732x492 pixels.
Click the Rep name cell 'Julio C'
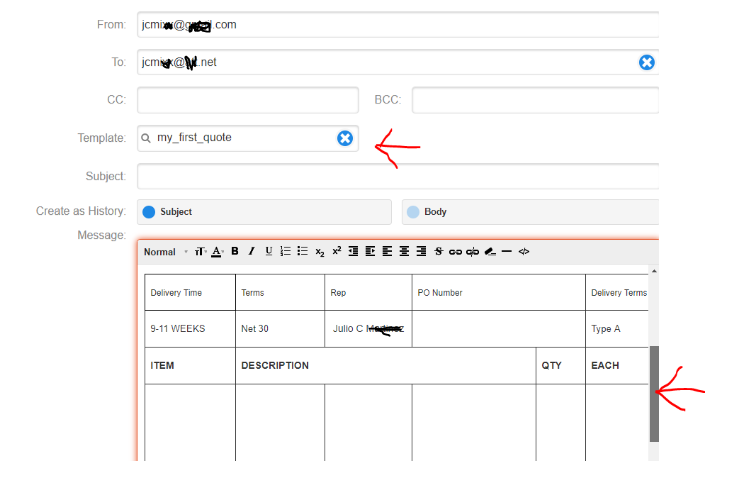pyautogui.click(x=368, y=329)
